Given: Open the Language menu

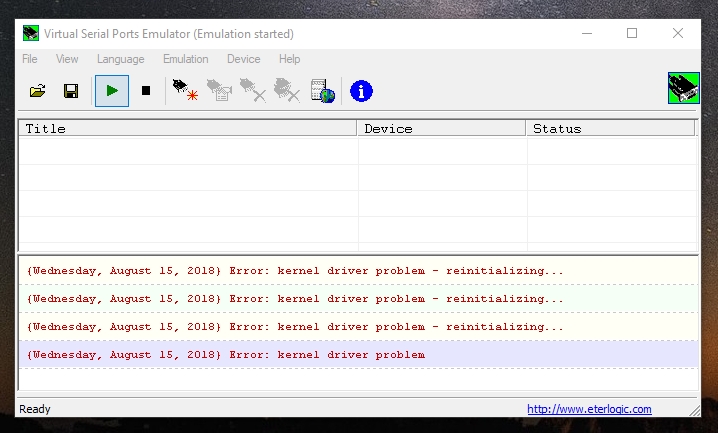Looking at the screenshot, I should [120, 59].
